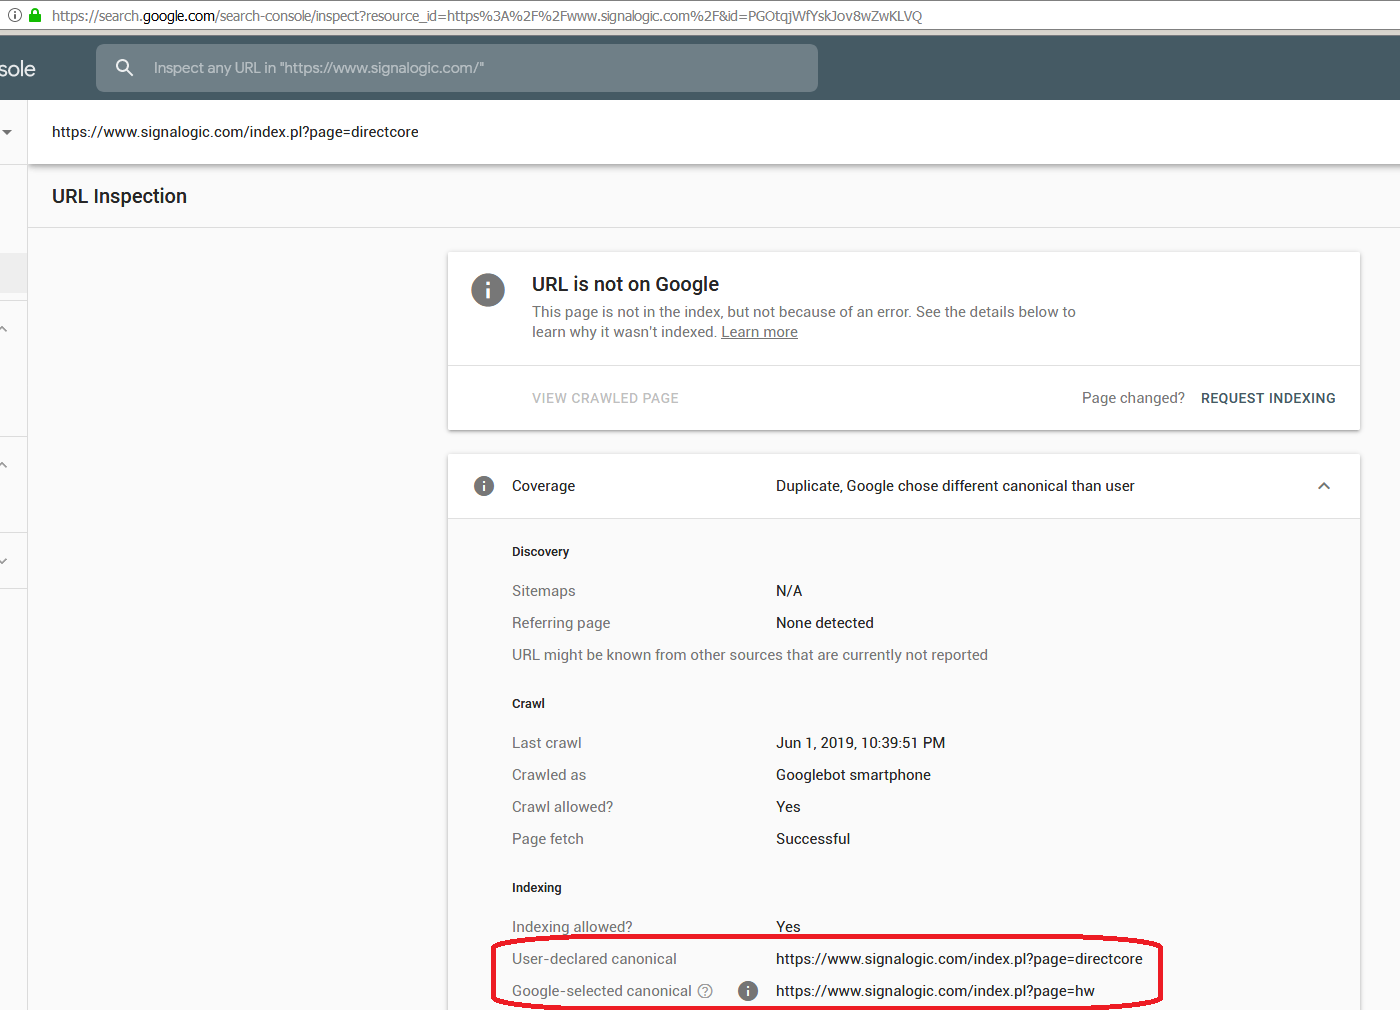This screenshot has height=1010, width=1400.
Task: Click the 'Indexing allowed?' label
Action: point(572,927)
